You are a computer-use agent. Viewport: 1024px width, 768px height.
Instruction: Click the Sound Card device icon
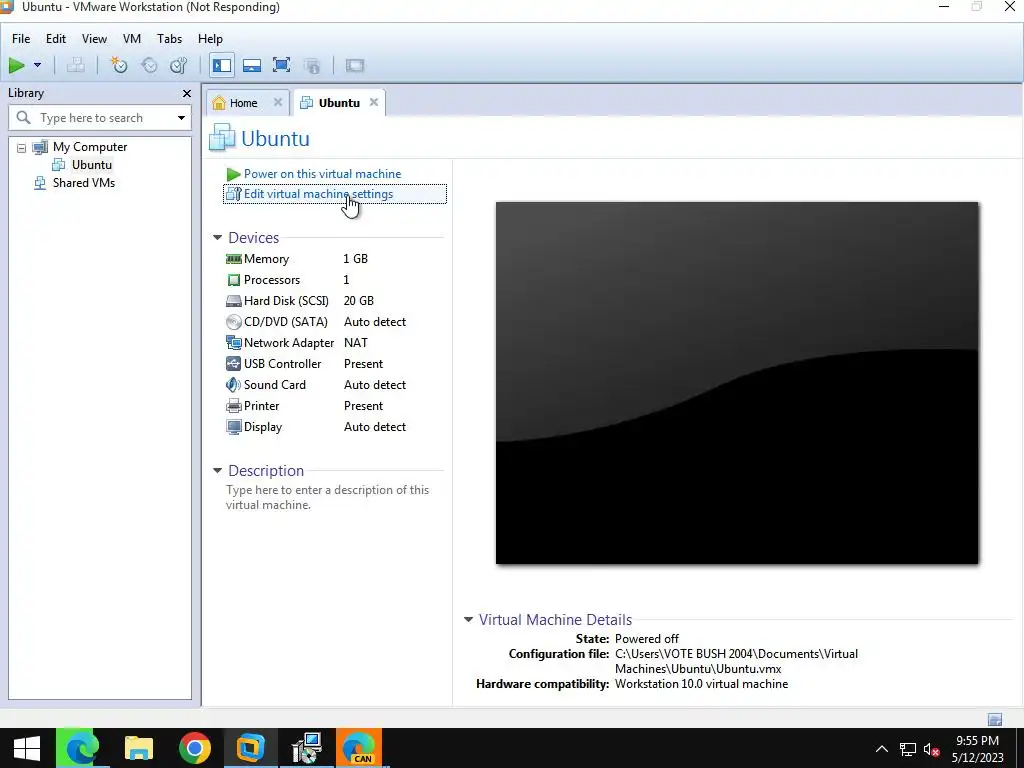pyautogui.click(x=233, y=385)
